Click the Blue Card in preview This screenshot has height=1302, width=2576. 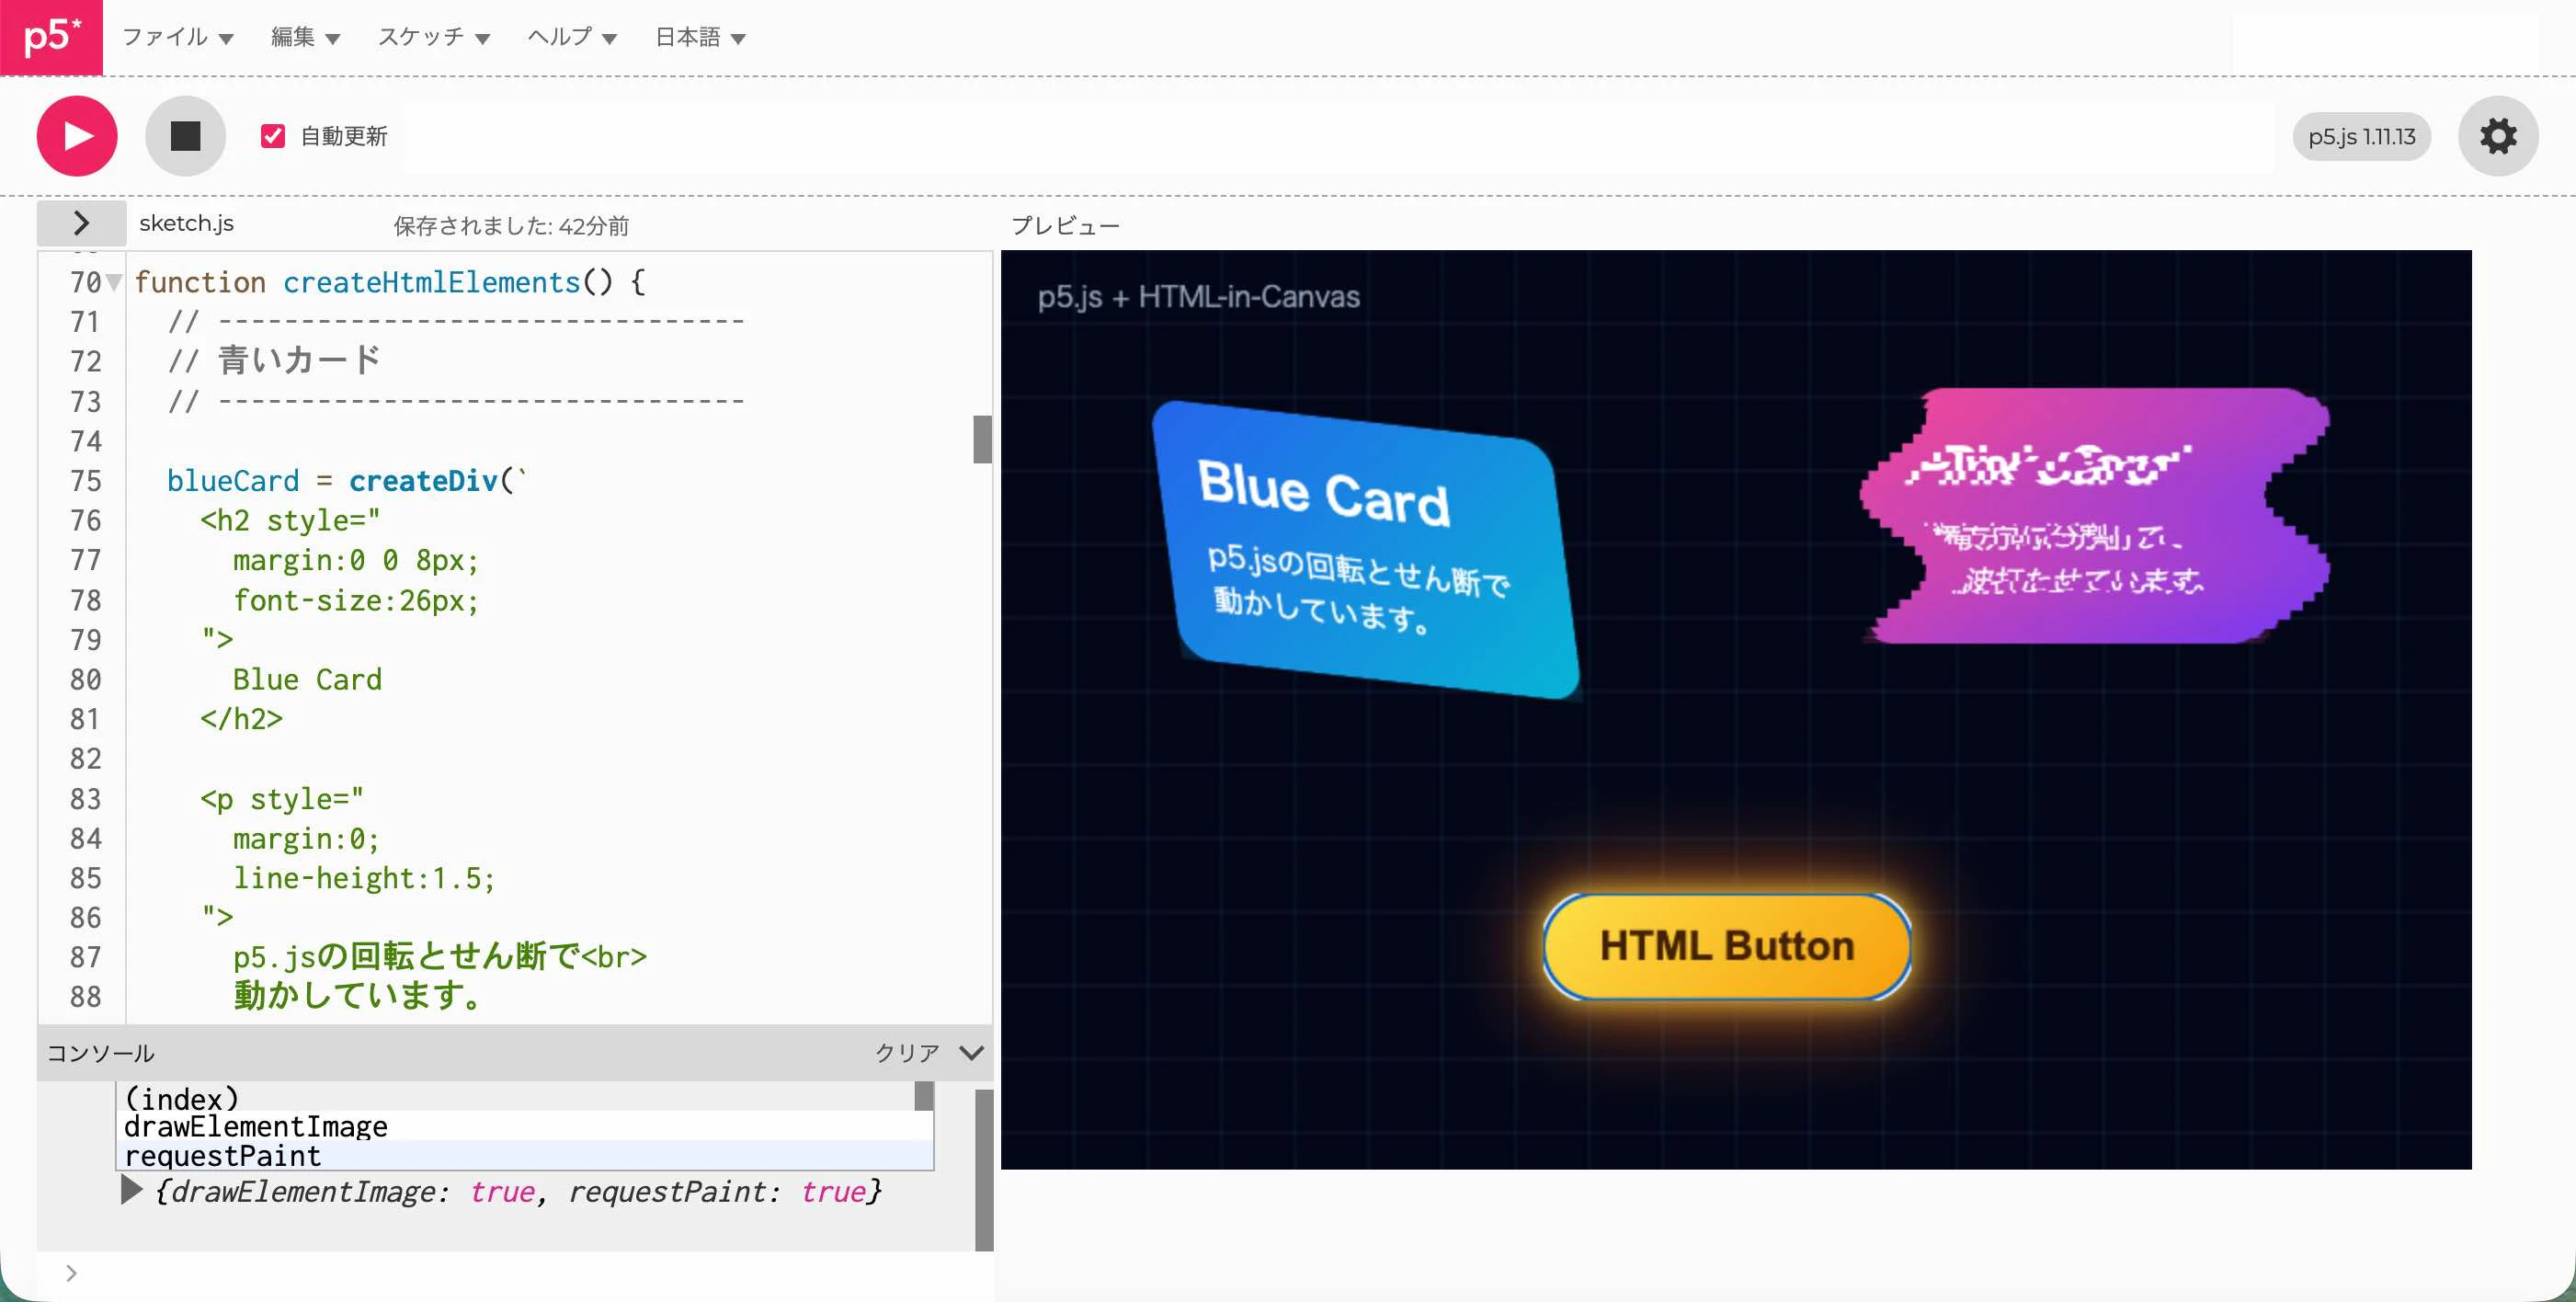click(1366, 549)
